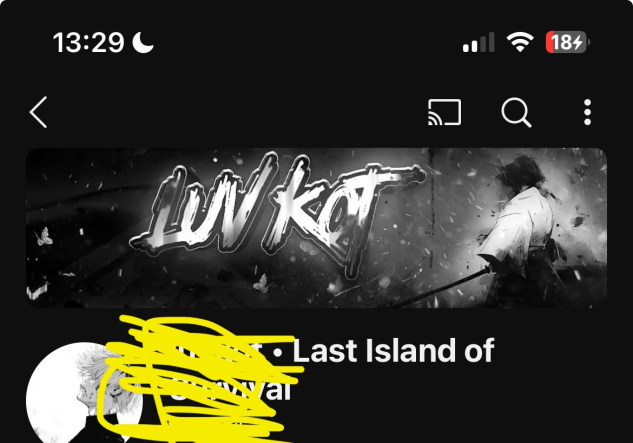The height and width of the screenshot is (443, 633).
Task: Select the "Last Island of" channel title
Action: 393,351
